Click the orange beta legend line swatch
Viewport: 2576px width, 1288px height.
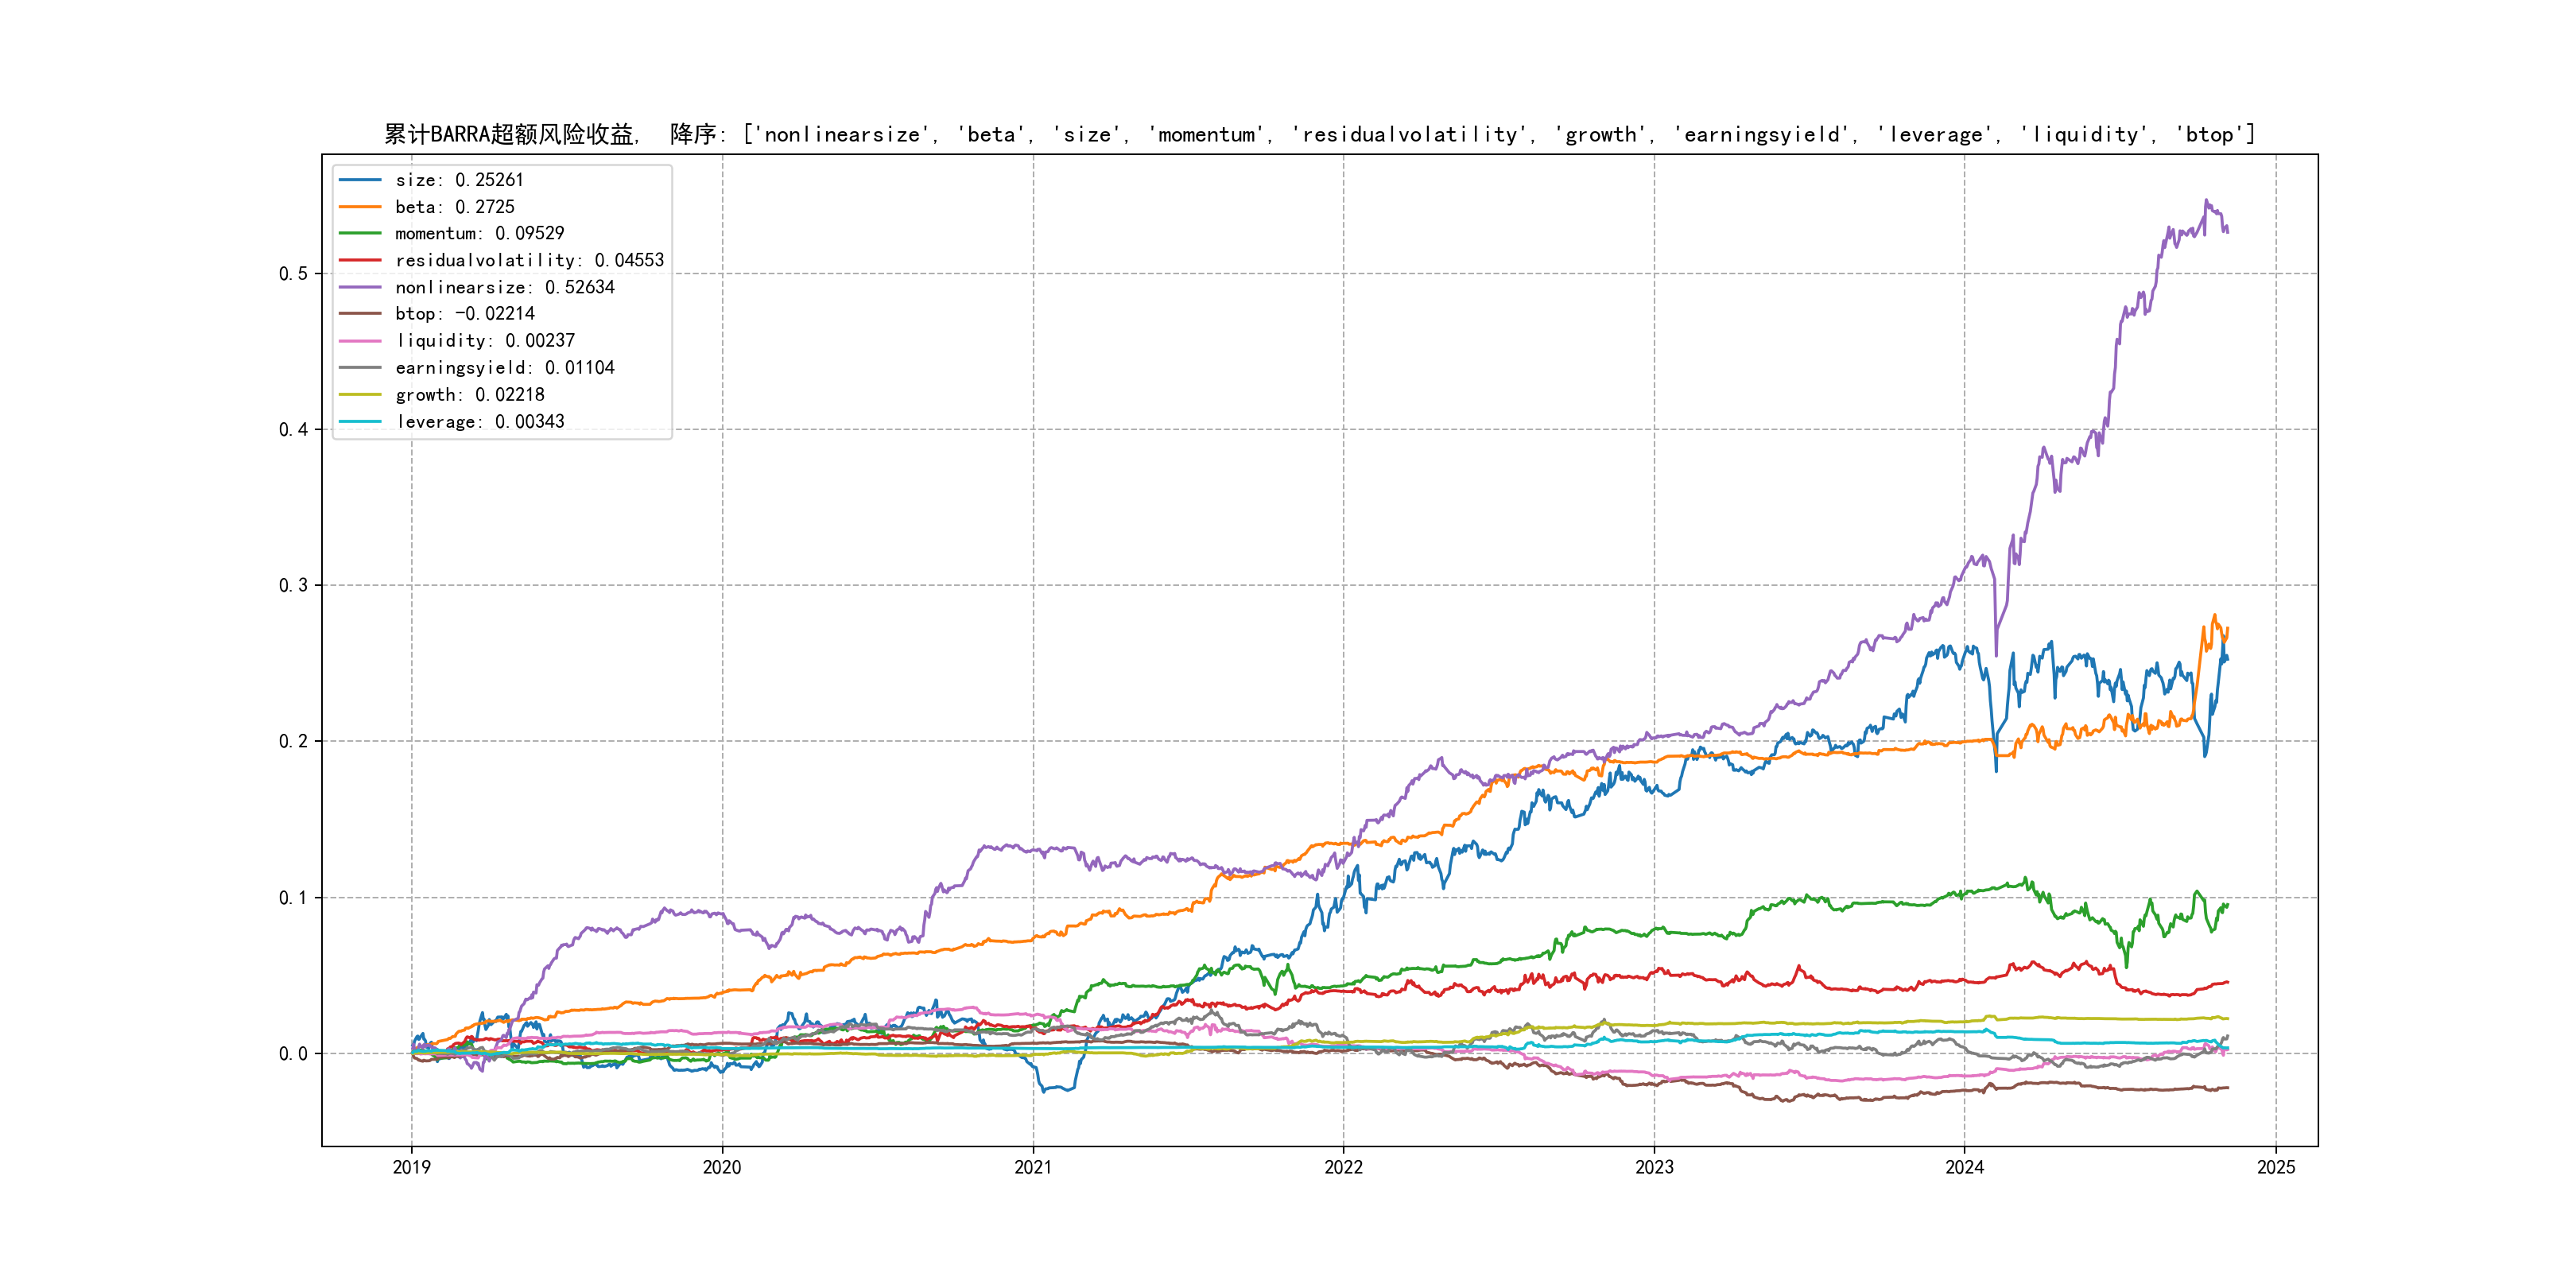(x=360, y=207)
